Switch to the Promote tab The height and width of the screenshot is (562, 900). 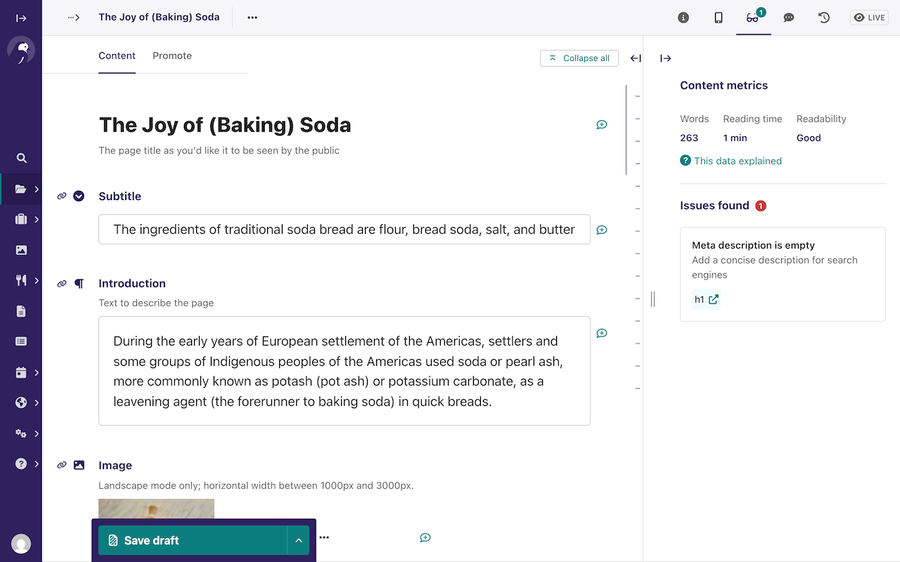click(x=172, y=56)
